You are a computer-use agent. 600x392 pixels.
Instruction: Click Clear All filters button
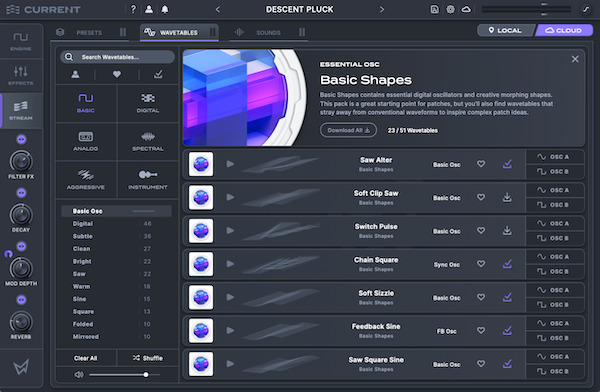(x=86, y=358)
